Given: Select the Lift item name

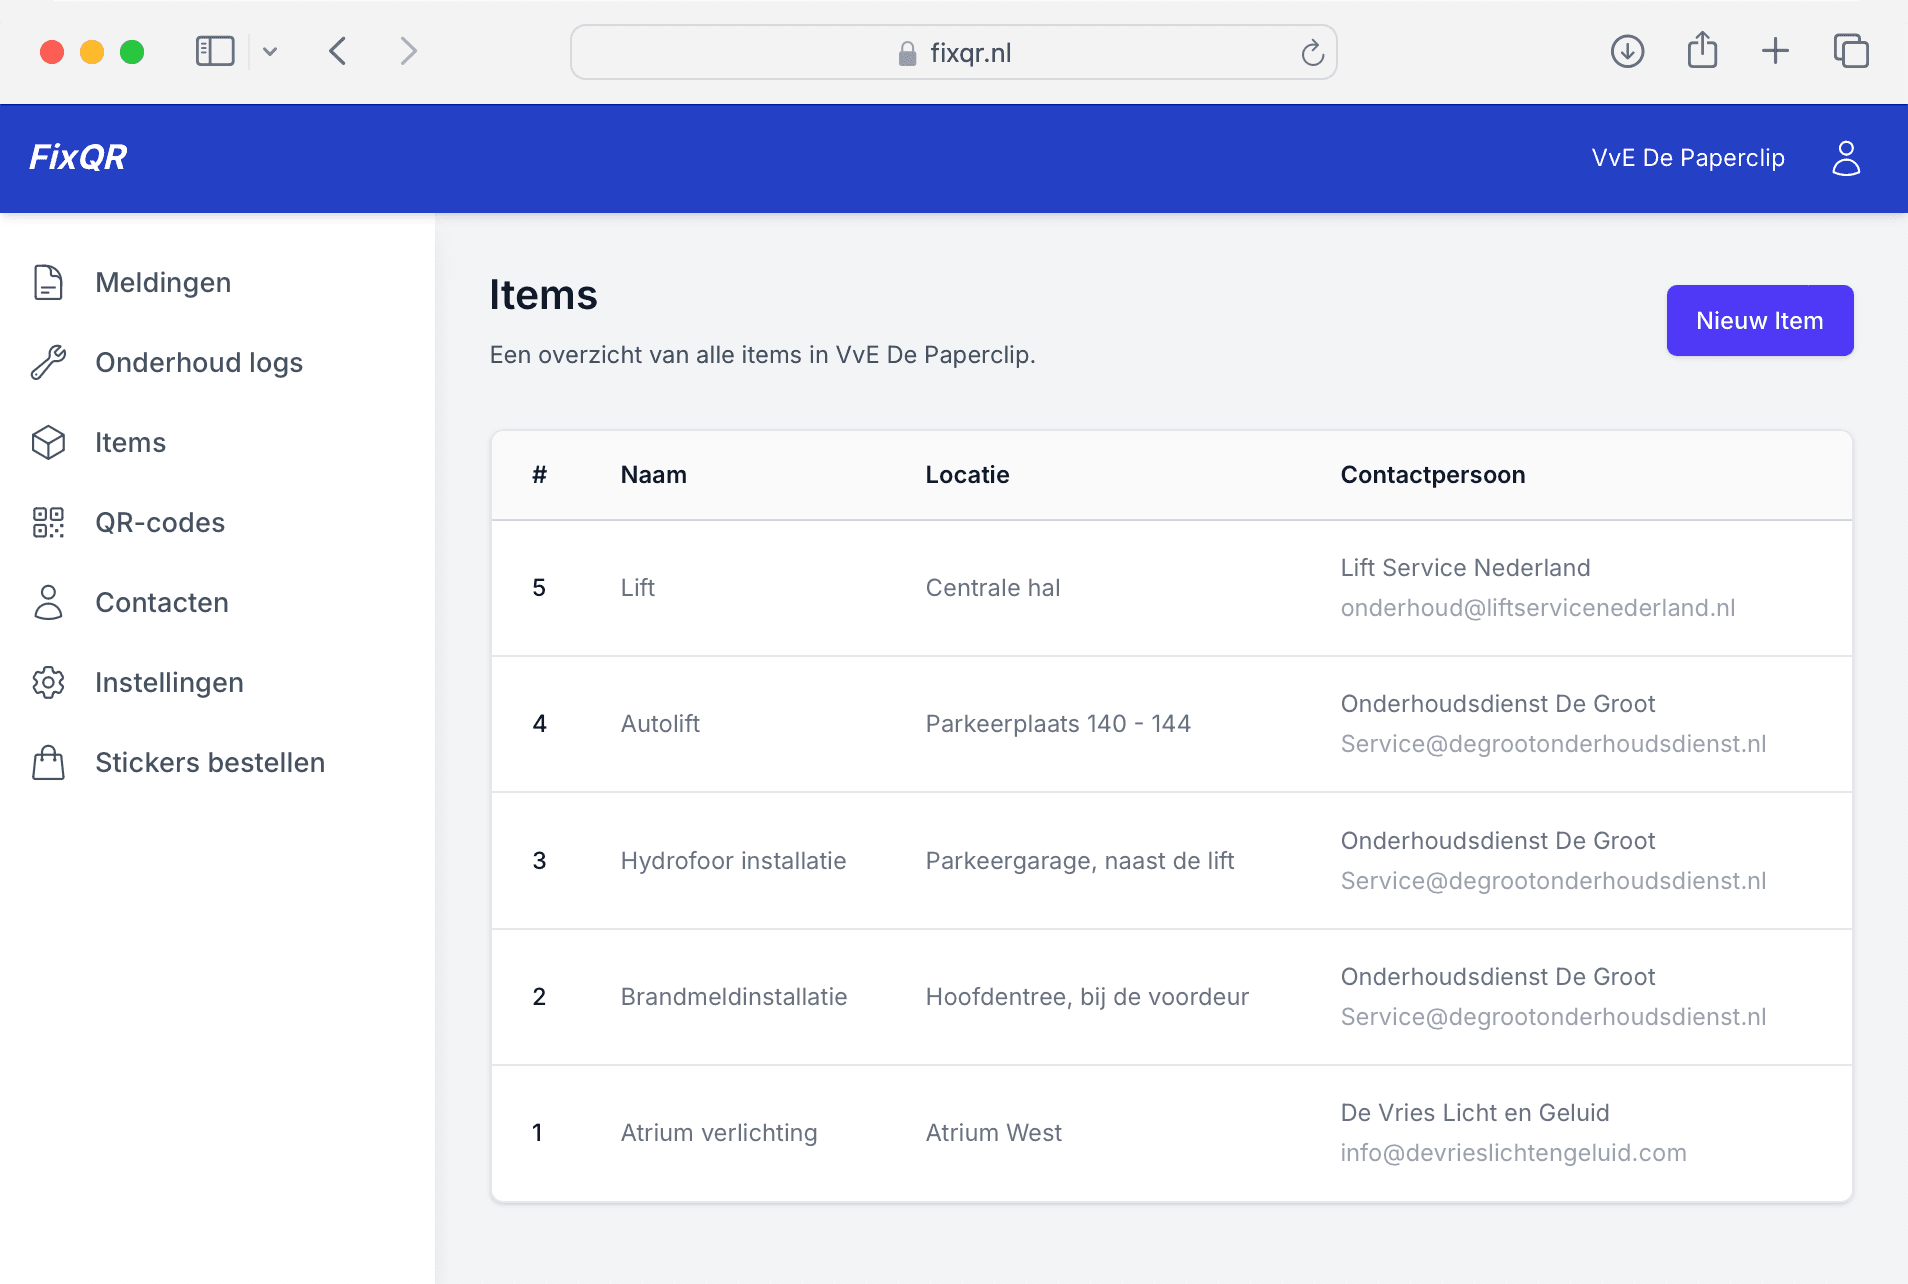Looking at the screenshot, I should click(637, 588).
